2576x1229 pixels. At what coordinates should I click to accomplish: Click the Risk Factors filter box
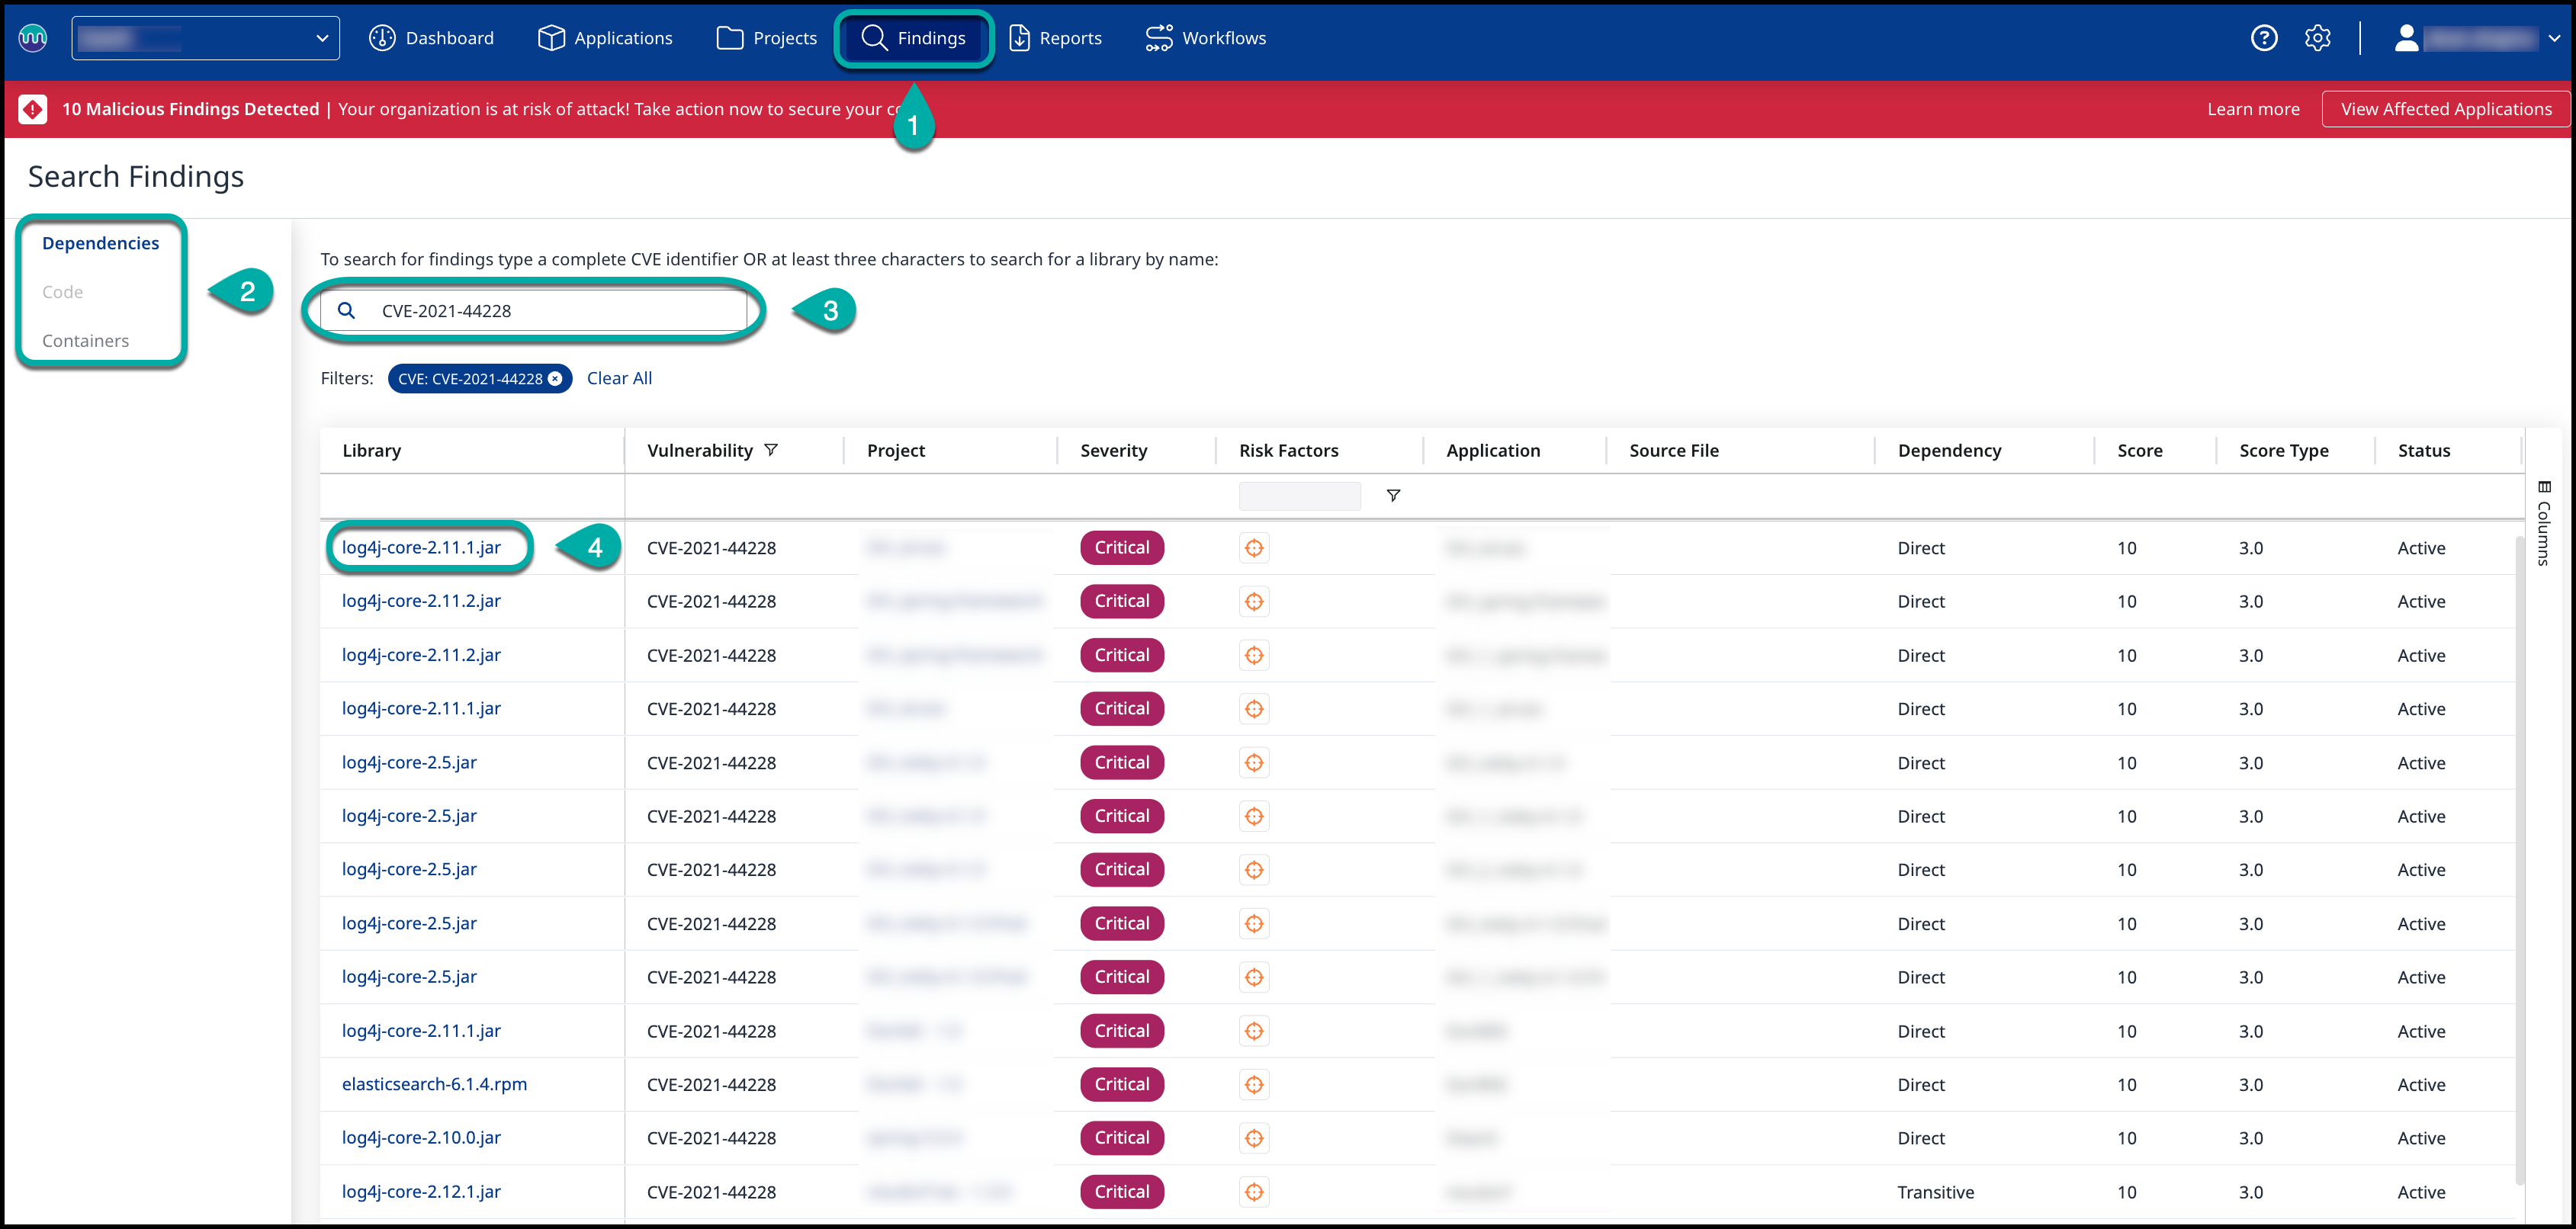(x=1299, y=496)
